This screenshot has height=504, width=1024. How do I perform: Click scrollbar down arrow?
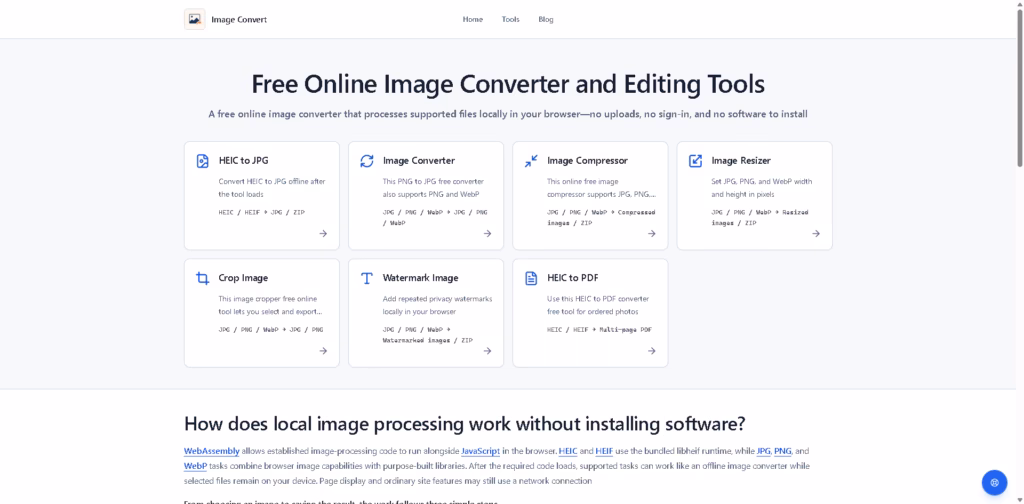(x=1019, y=499)
